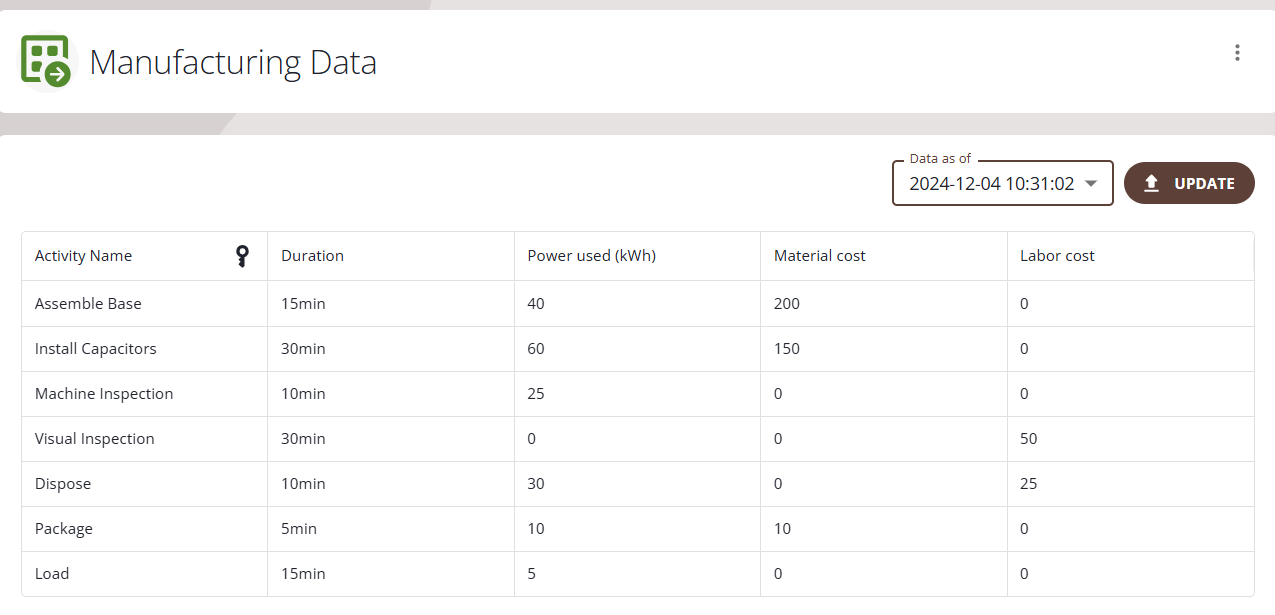Expand the Data as of dropdown arrow
The image size is (1275, 615).
[1091, 184]
